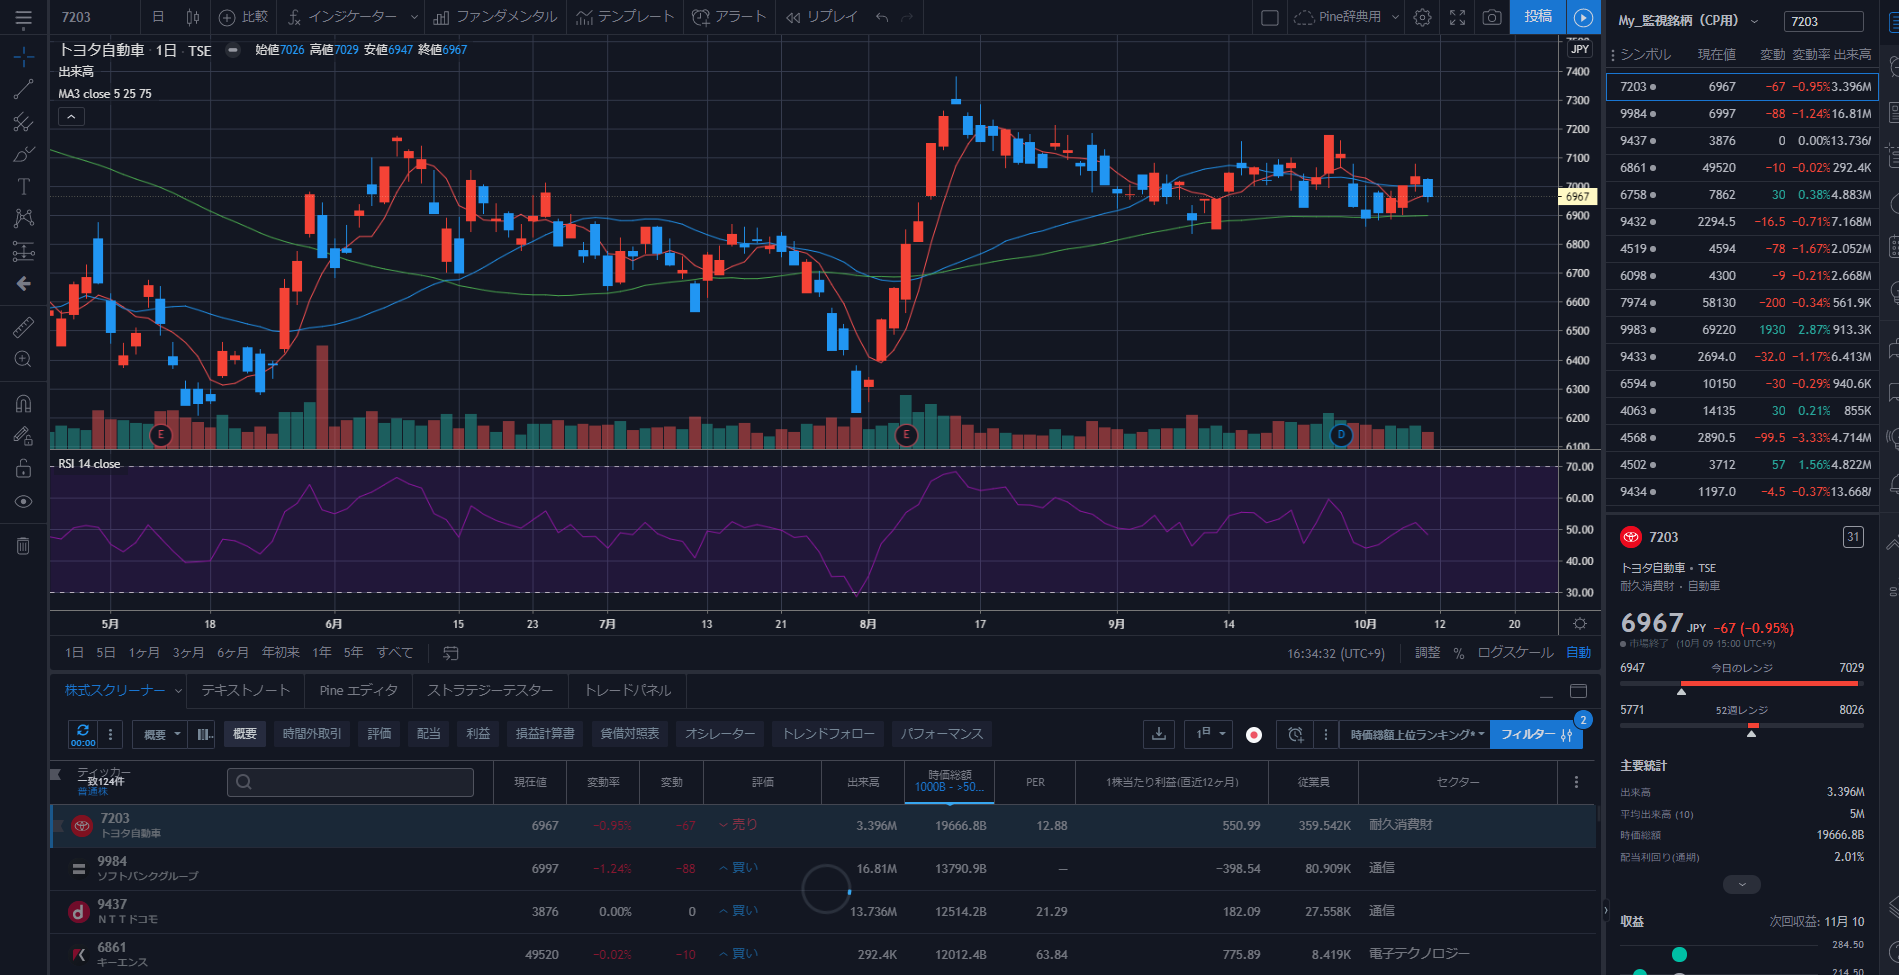Screen dimensions: 1899x975
Task: Enter fullscreen mode
Action: [x=1458, y=17]
